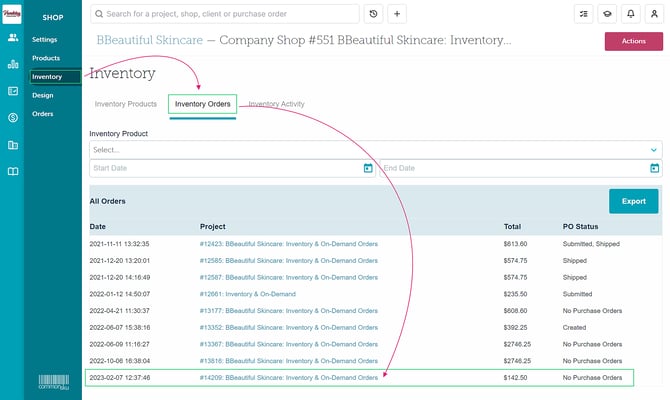Open project #12585 link
The width and height of the screenshot is (670, 400).
(x=289, y=261)
